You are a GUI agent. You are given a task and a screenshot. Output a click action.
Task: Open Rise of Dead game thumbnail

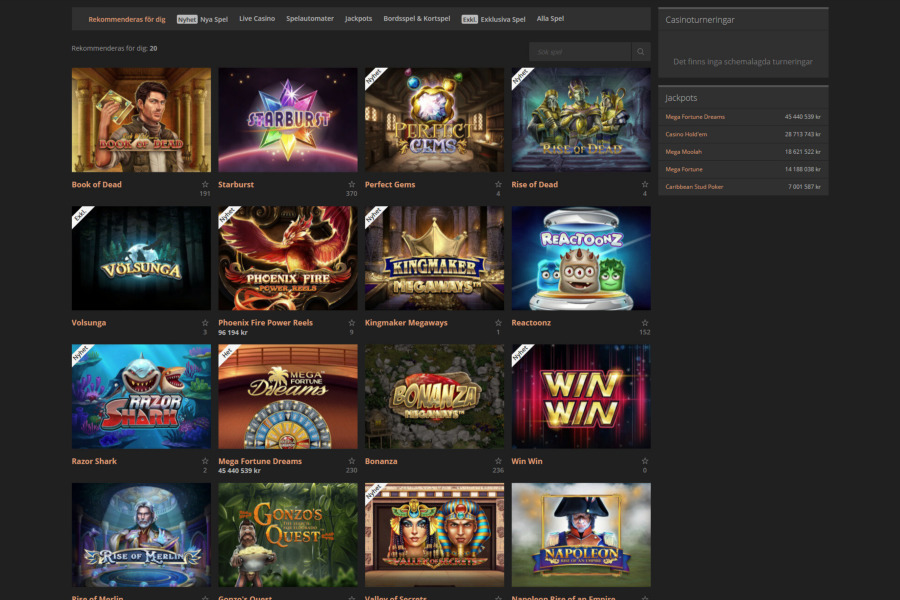click(x=581, y=120)
